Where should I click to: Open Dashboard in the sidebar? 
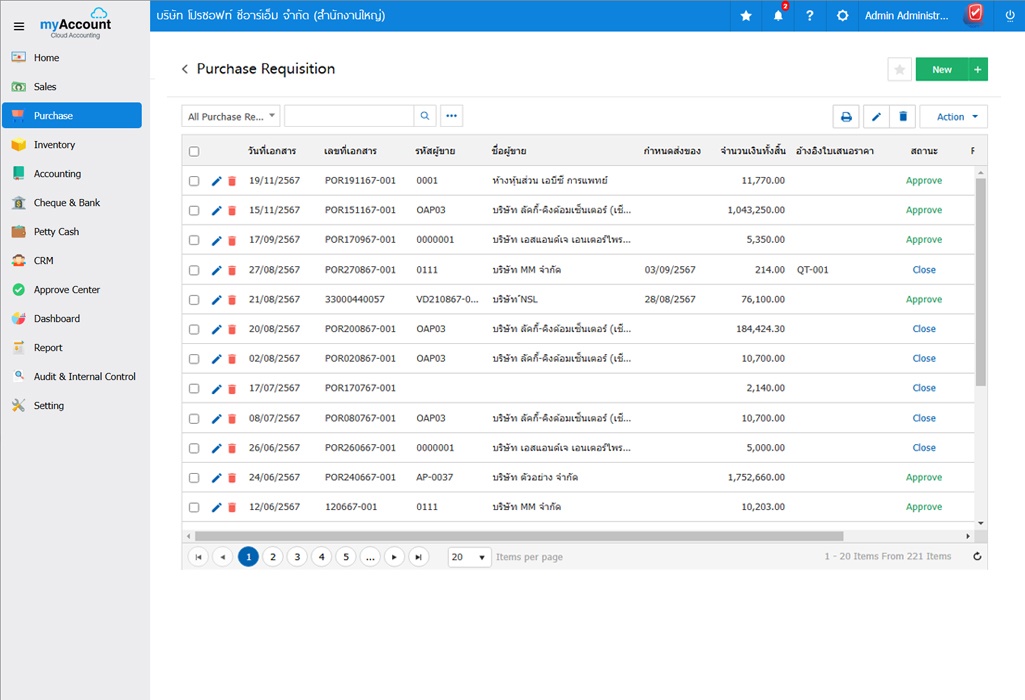pos(72,318)
